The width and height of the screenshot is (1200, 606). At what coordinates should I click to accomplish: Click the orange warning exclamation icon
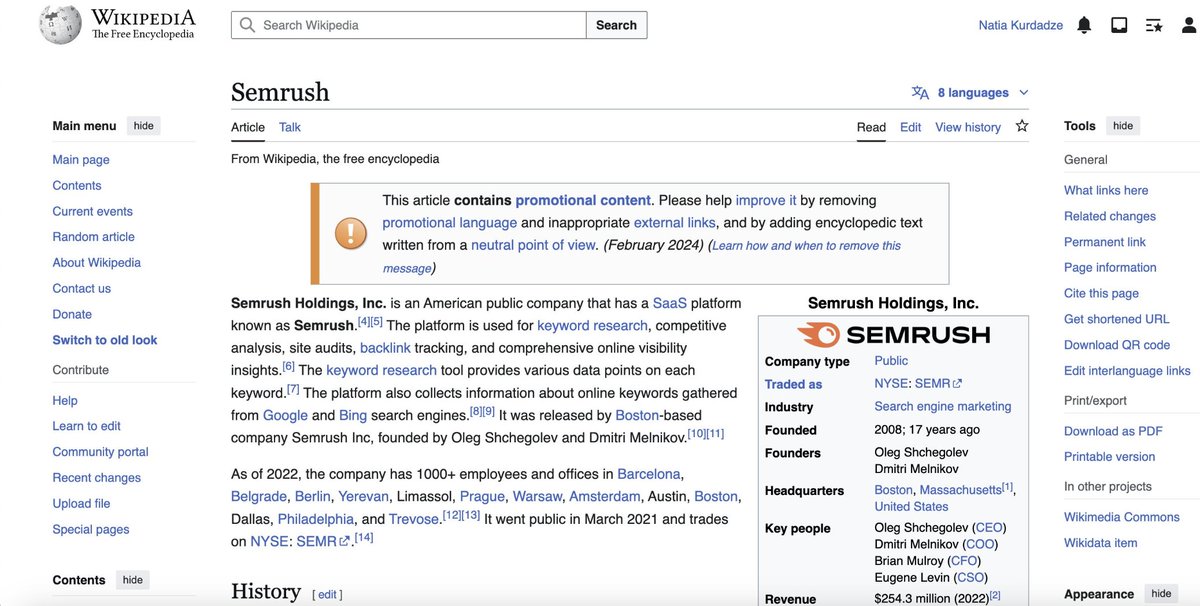[x=351, y=234]
